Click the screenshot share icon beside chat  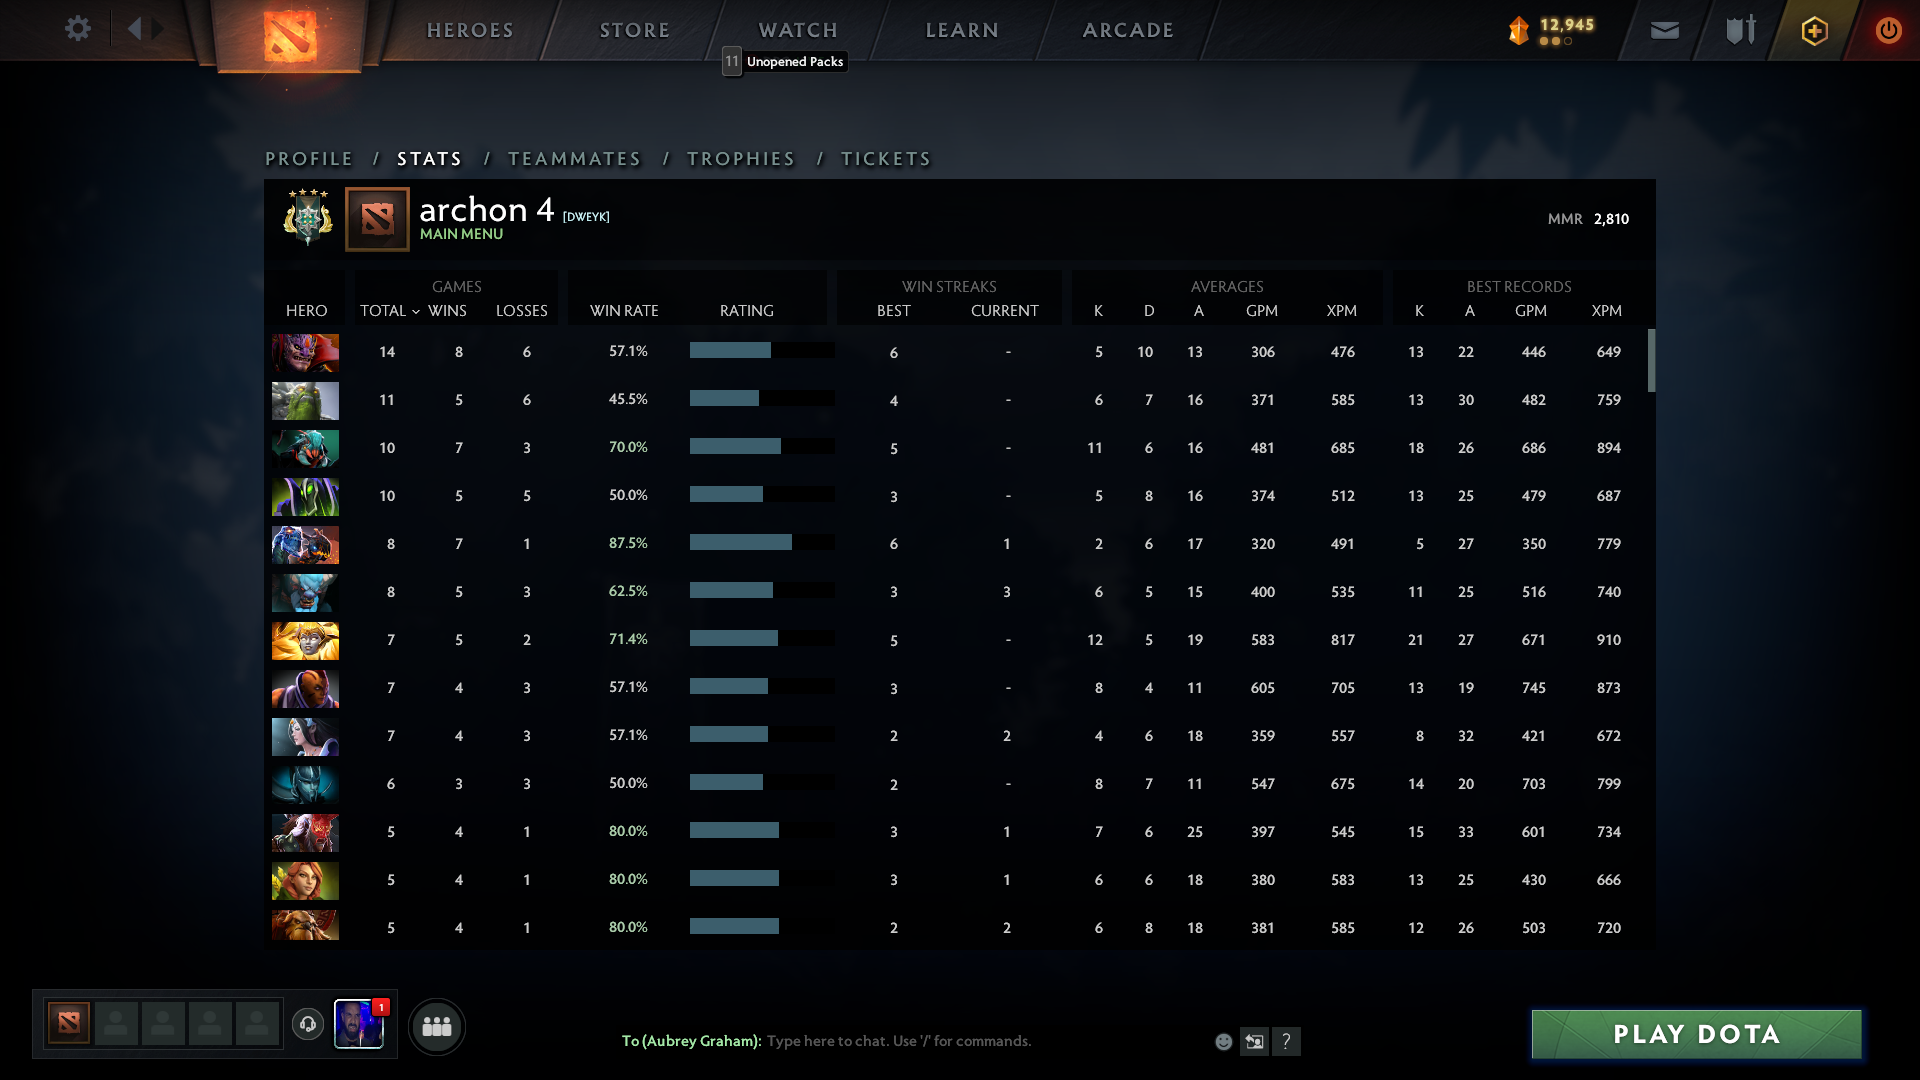coord(1255,1041)
